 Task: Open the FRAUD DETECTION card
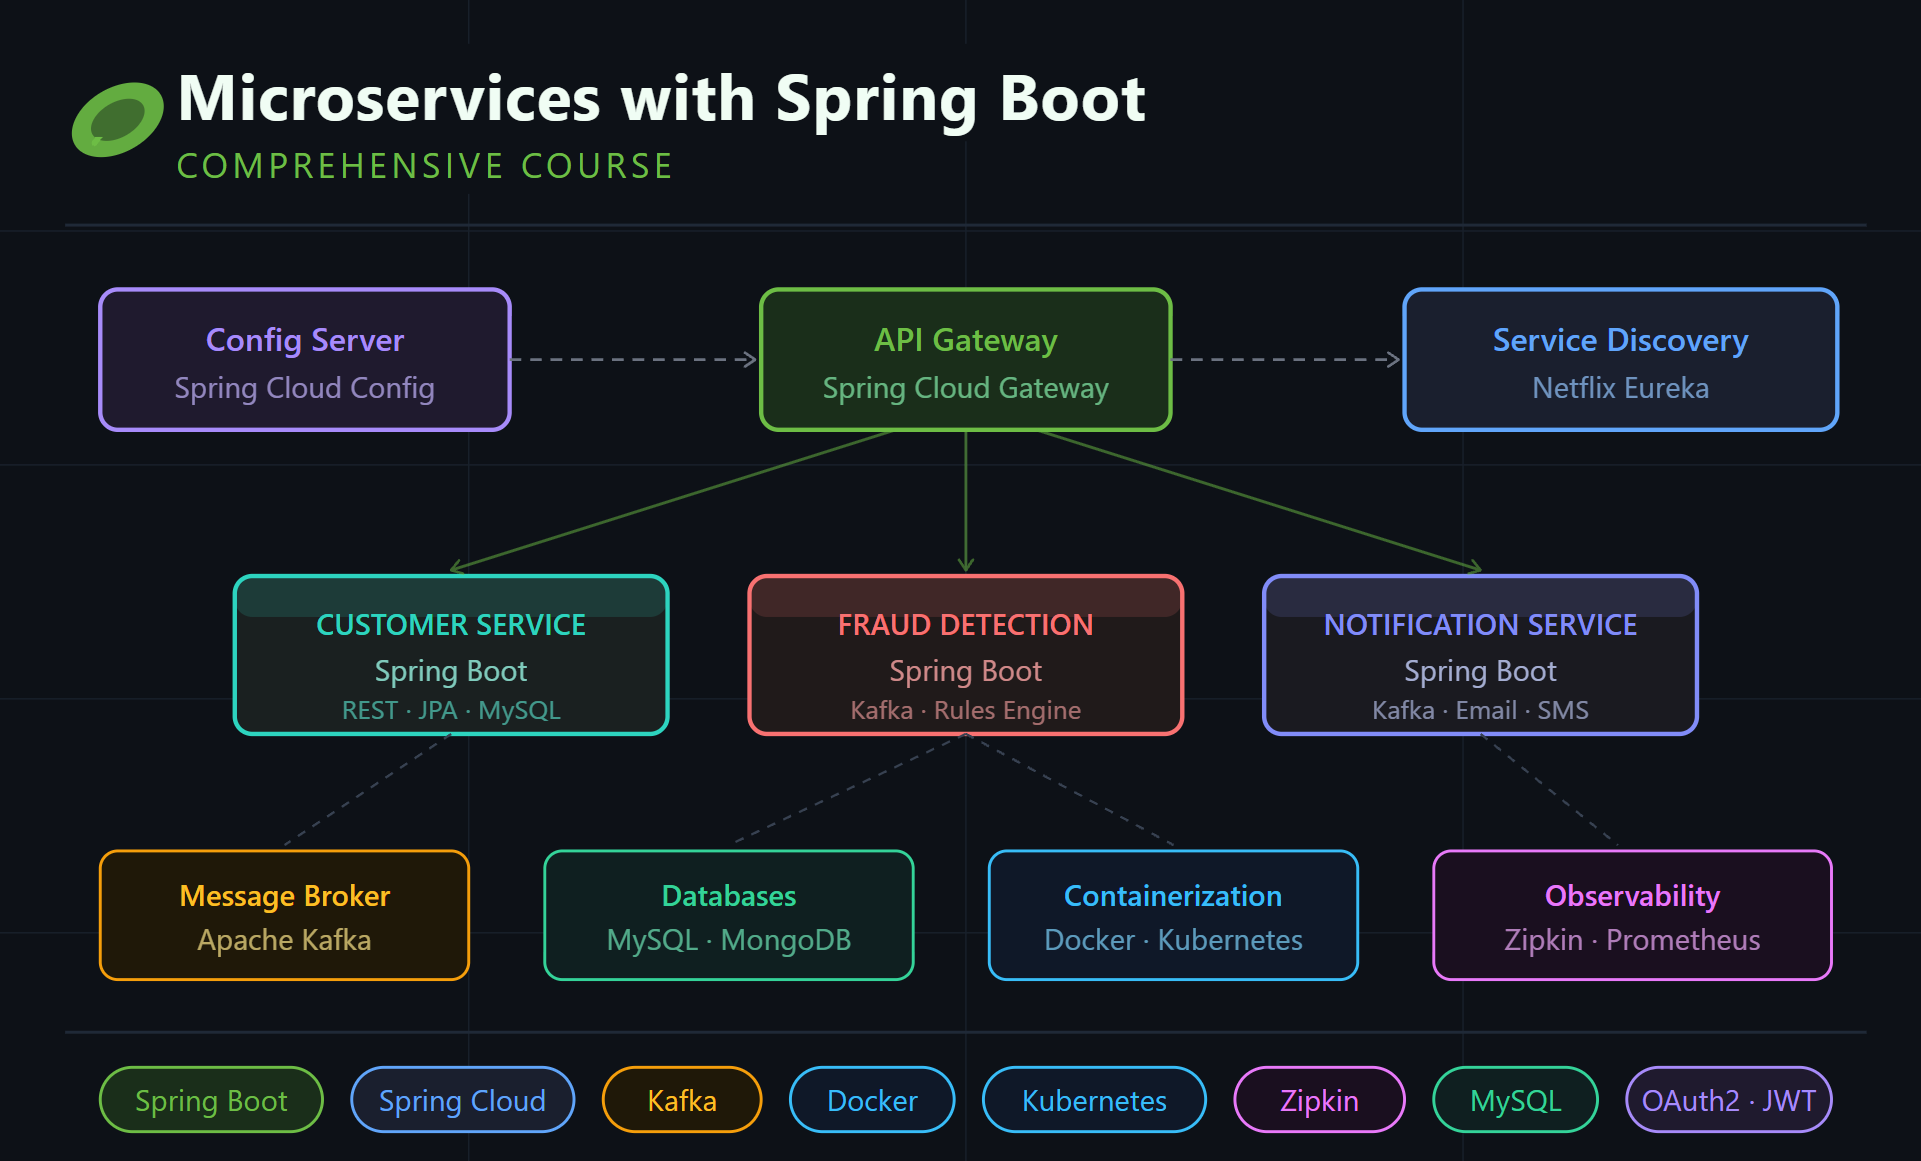966,655
